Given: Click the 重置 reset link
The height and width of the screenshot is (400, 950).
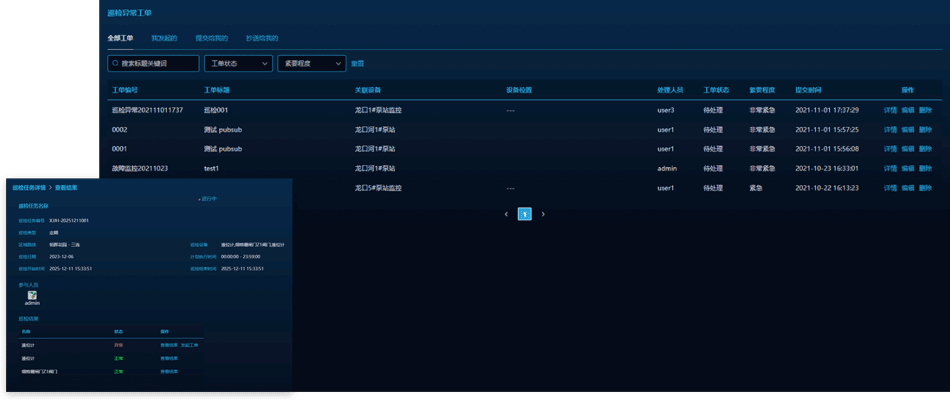Looking at the screenshot, I should coord(357,63).
